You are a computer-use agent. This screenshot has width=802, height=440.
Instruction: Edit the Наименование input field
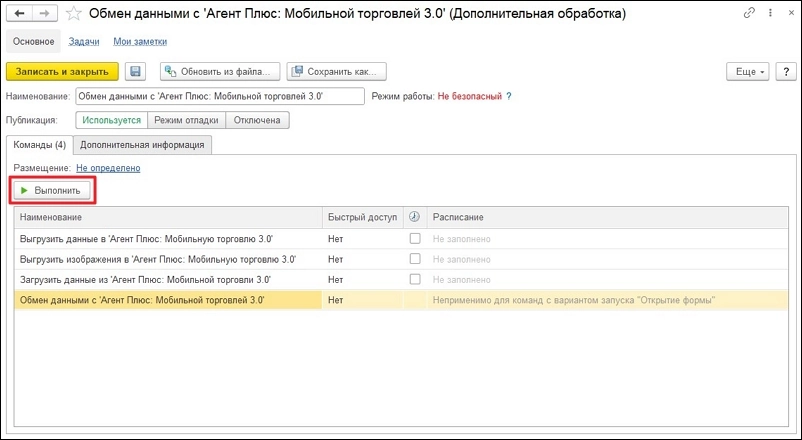[220, 96]
